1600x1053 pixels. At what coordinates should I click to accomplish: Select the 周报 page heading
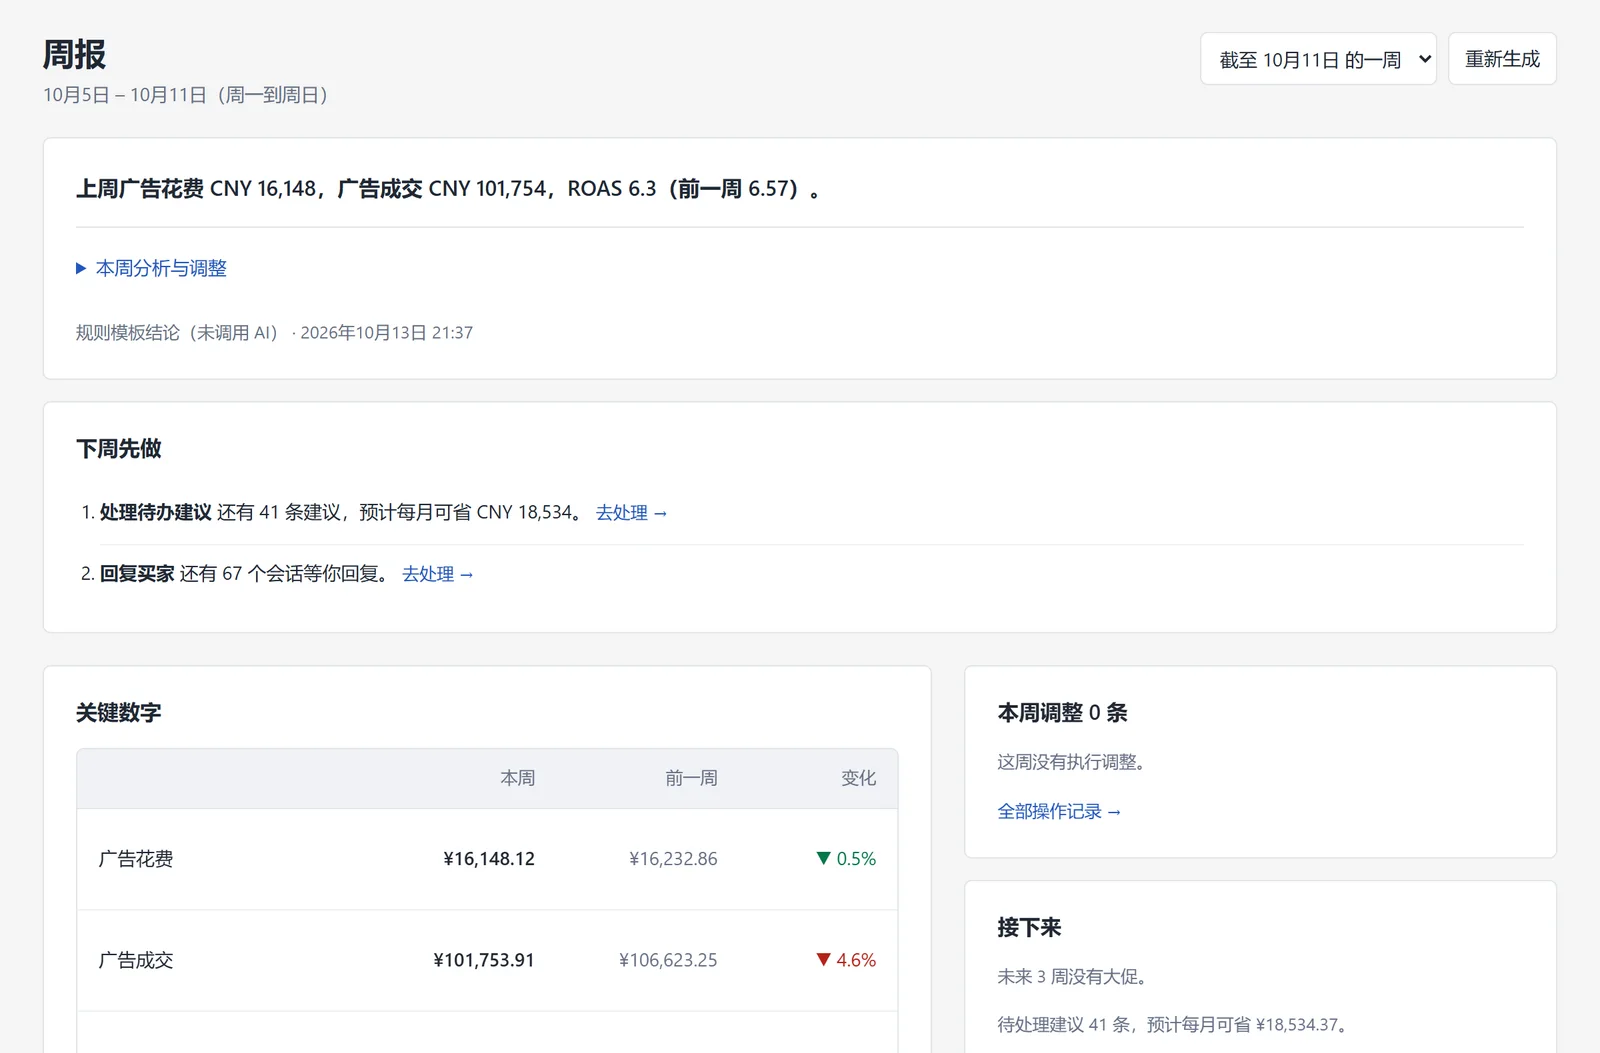coord(74,54)
